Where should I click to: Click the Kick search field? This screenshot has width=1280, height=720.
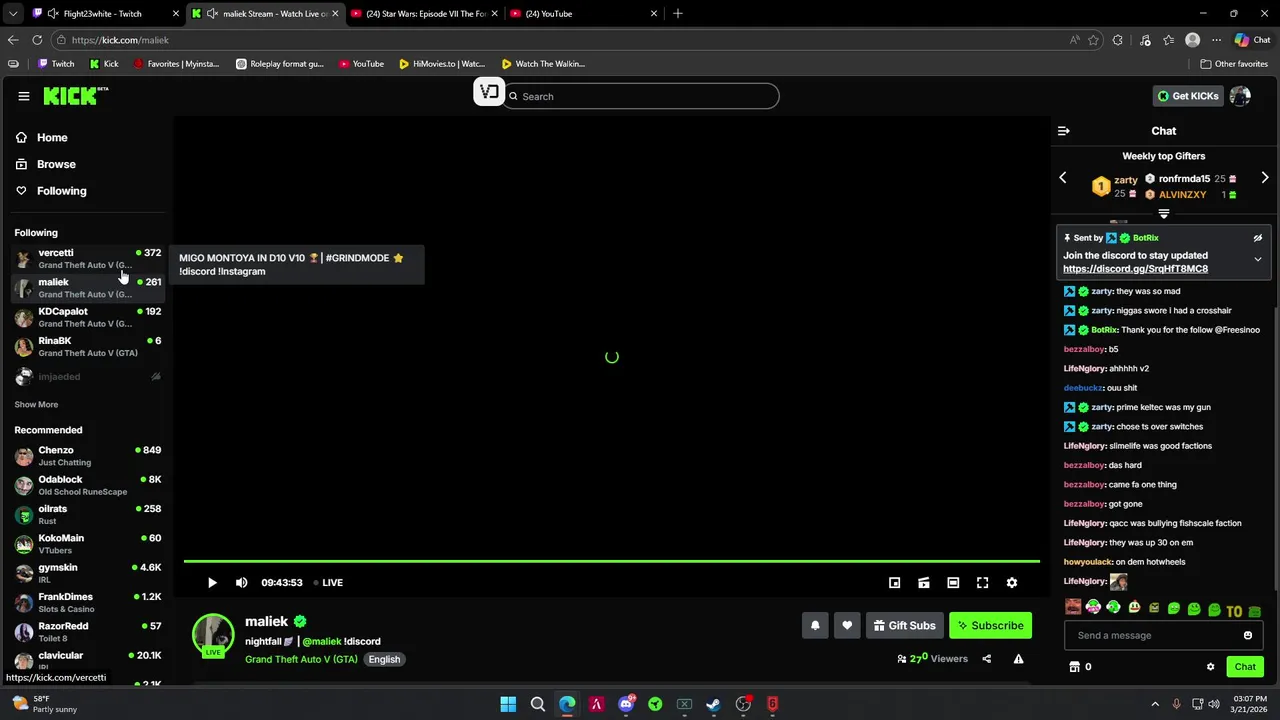640,96
